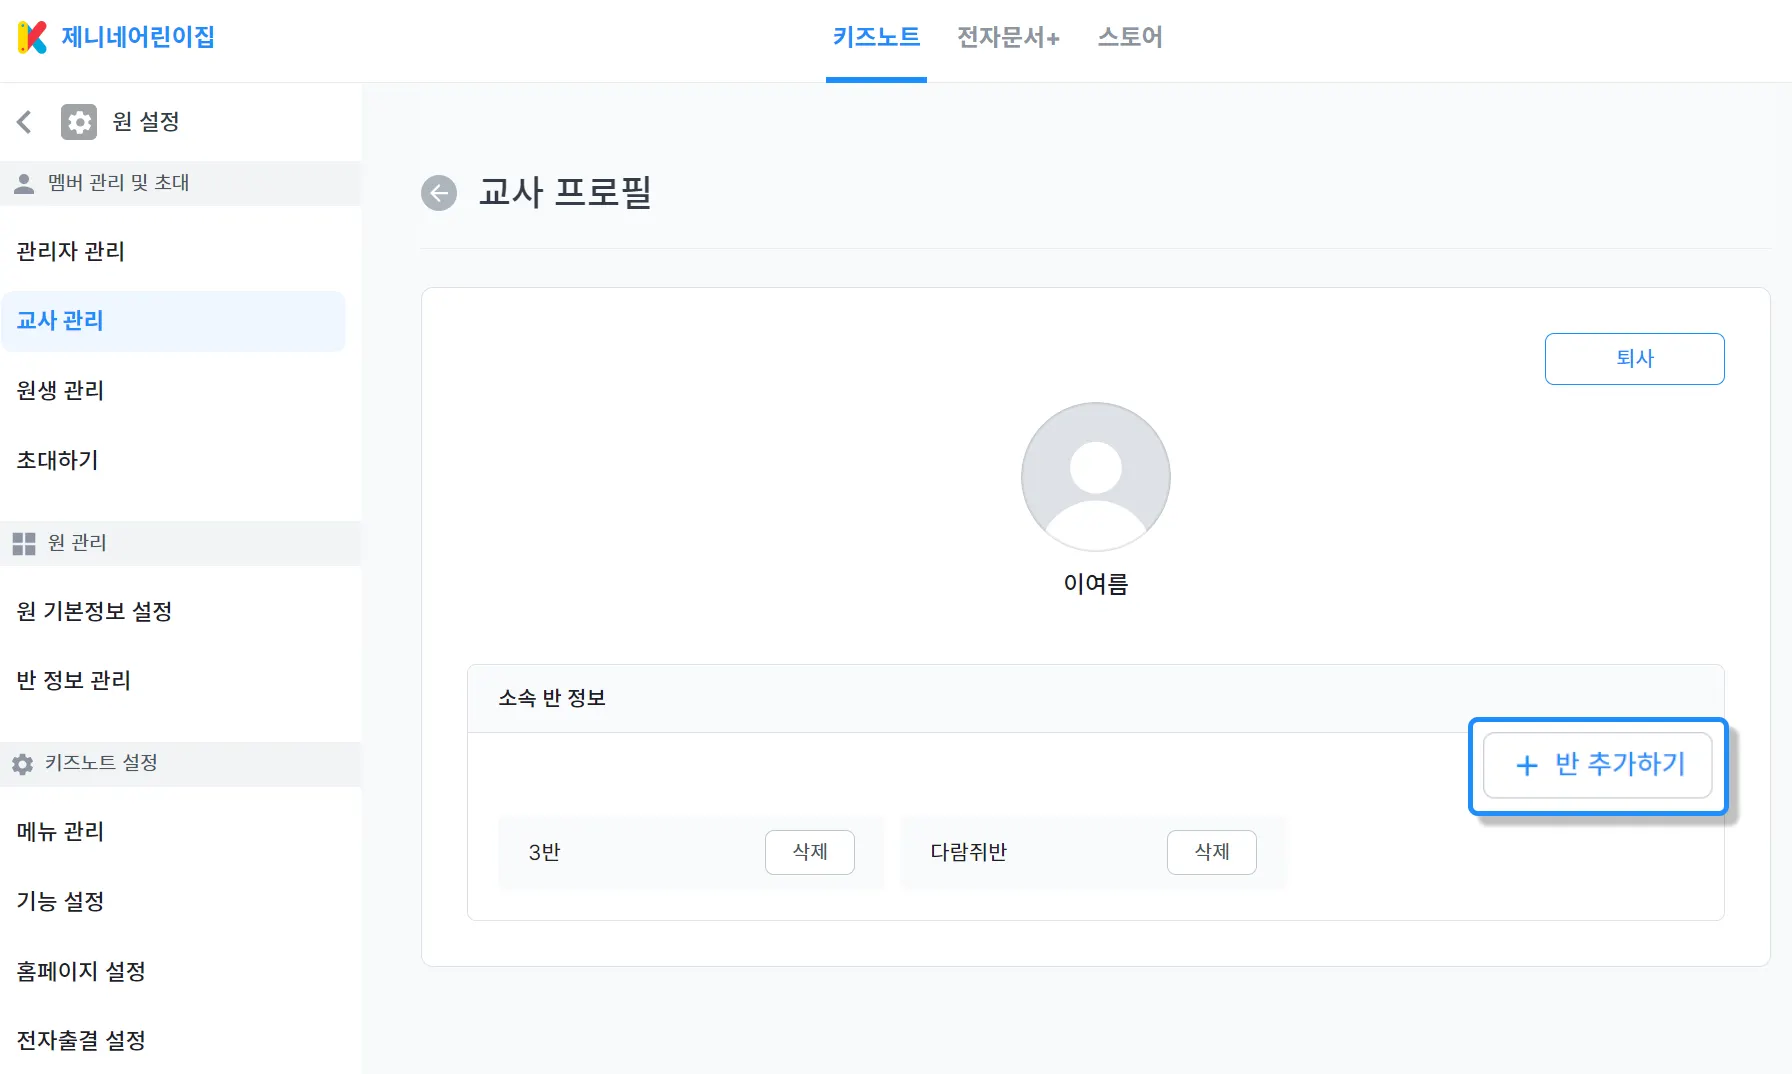Click the plus icon in 반 추가하기

1526,766
